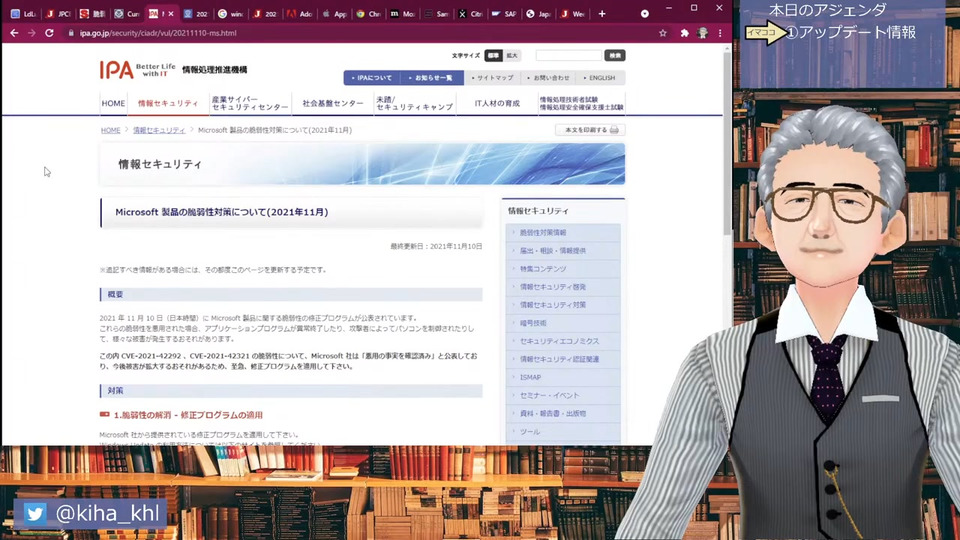Switch to the SAP tab
This screenshot has width=960, height=540.
504,13
